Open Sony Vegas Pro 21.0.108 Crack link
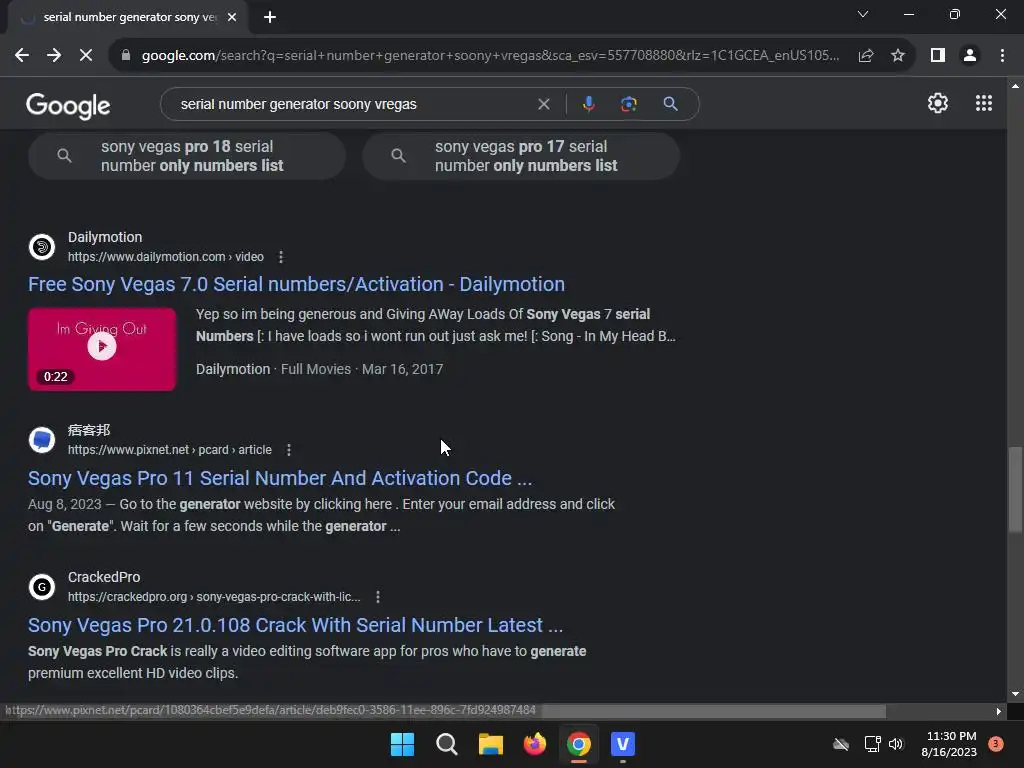The width and height of the screenshot is (1024, 768). [295, 625]
